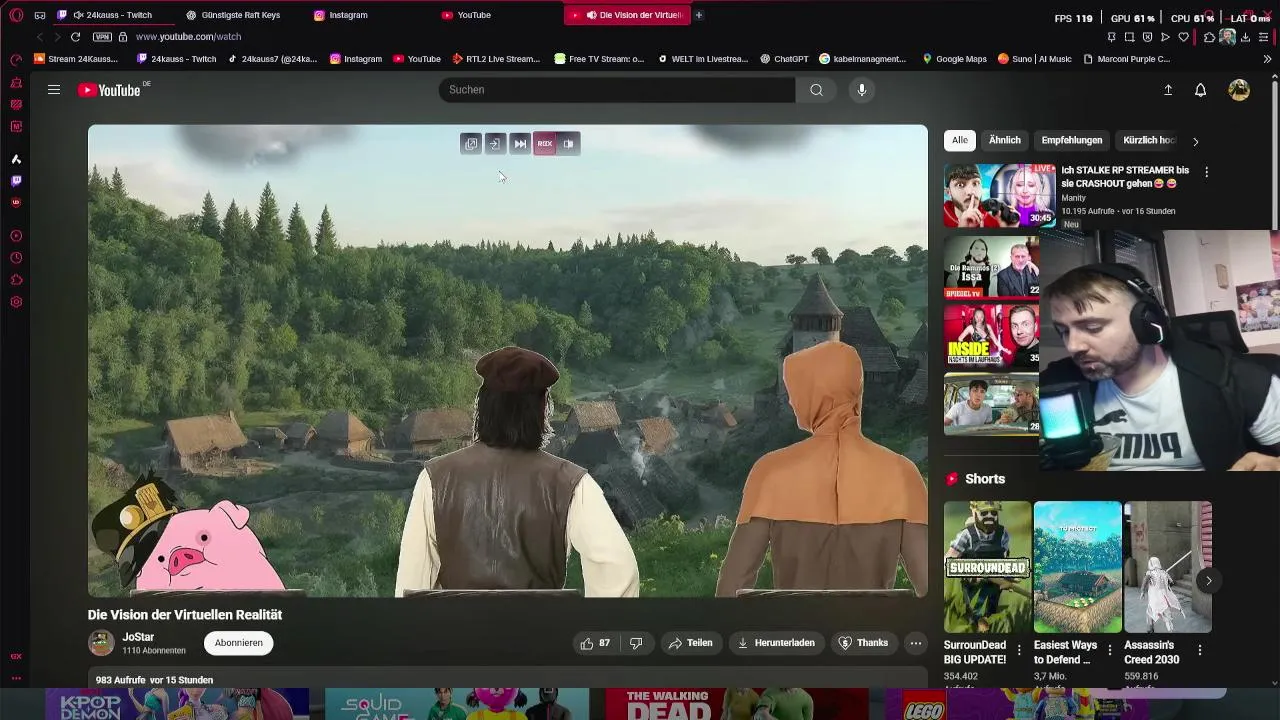Open the YouTube account avatar menu
The width and height of the screenshot is (1280, 720).
[x=1239, y=90]
